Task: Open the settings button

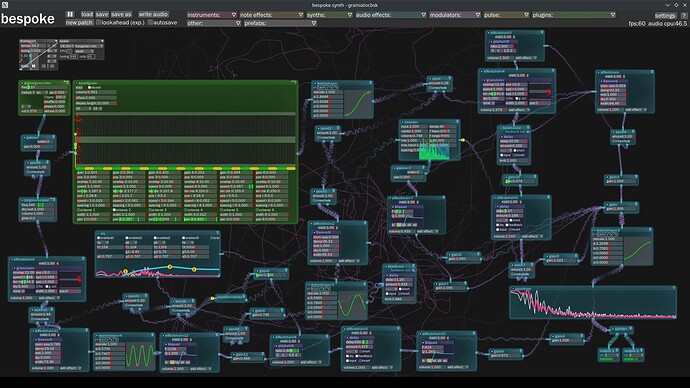Action: click(x=665, y=15)
